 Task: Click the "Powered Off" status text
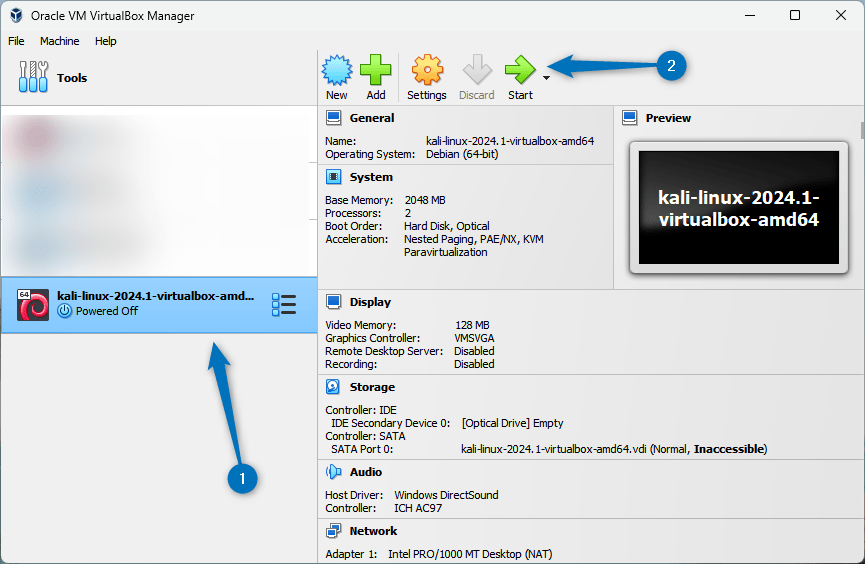(x=107, y=311)
